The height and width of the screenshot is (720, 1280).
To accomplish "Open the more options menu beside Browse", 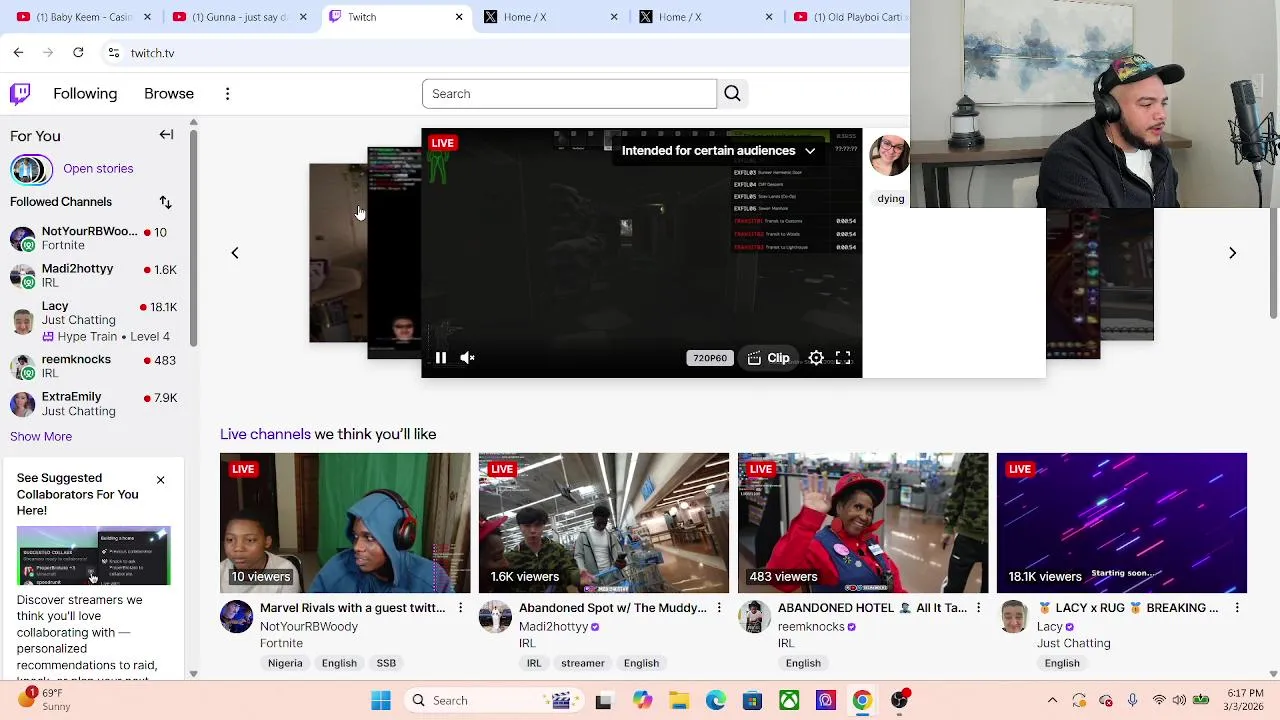I will click(227, 94).
